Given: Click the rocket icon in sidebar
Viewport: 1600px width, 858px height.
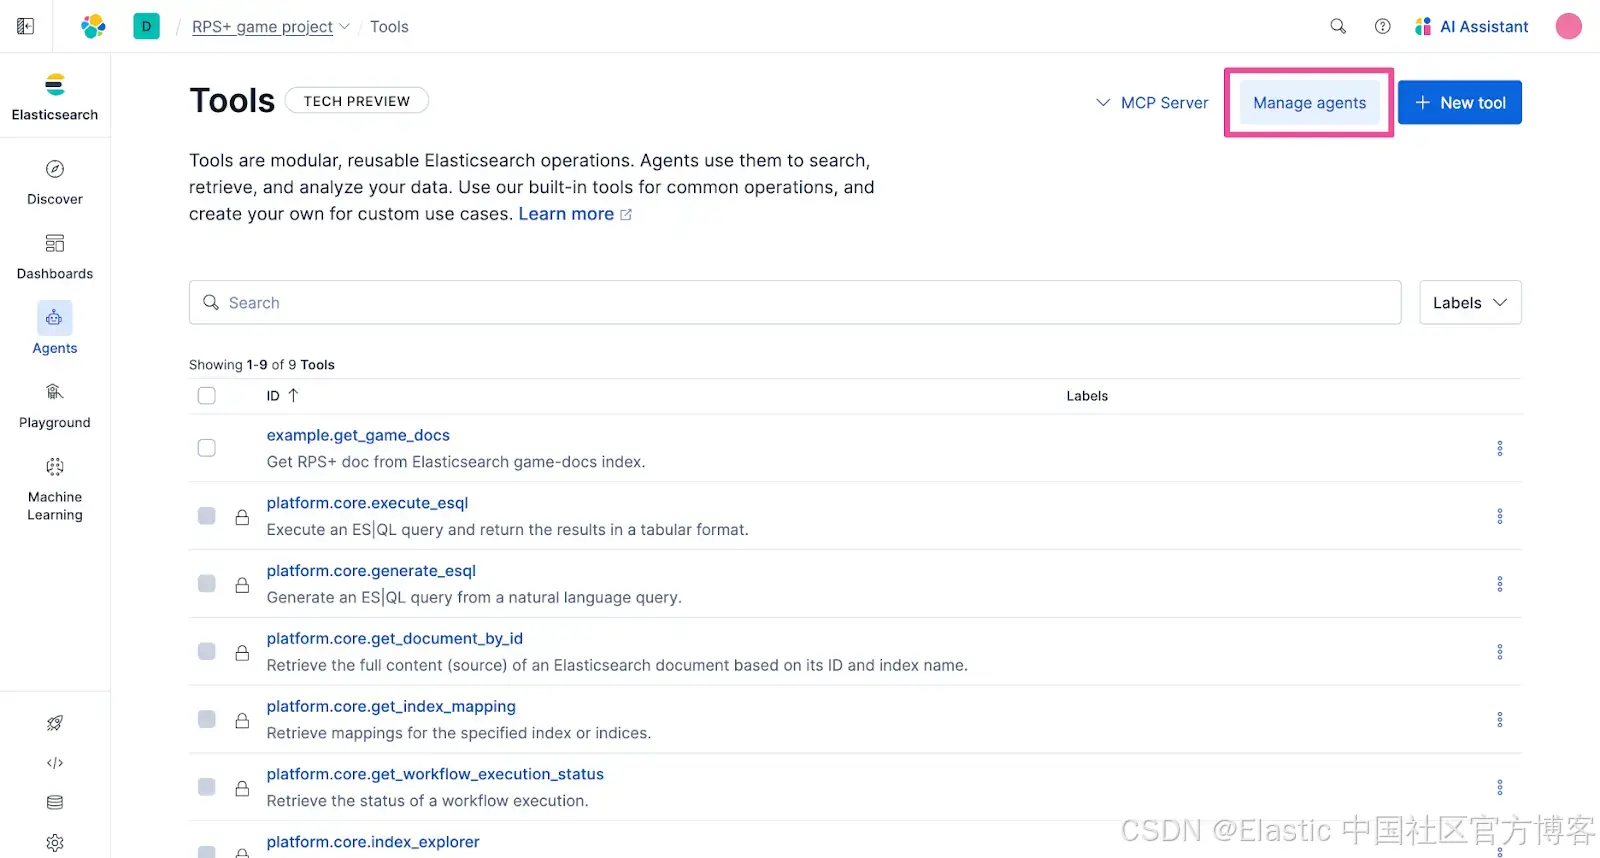Looking at the screenshot, I should [55, 723].
